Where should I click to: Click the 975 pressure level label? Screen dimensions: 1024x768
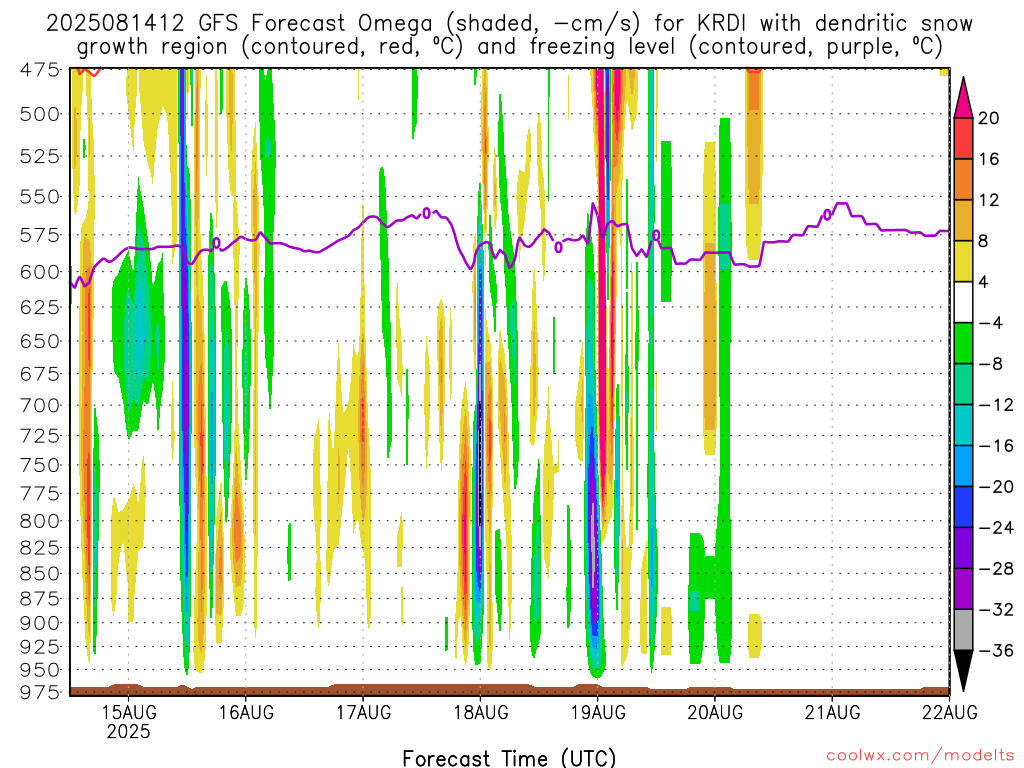click(x=40, y=692)
